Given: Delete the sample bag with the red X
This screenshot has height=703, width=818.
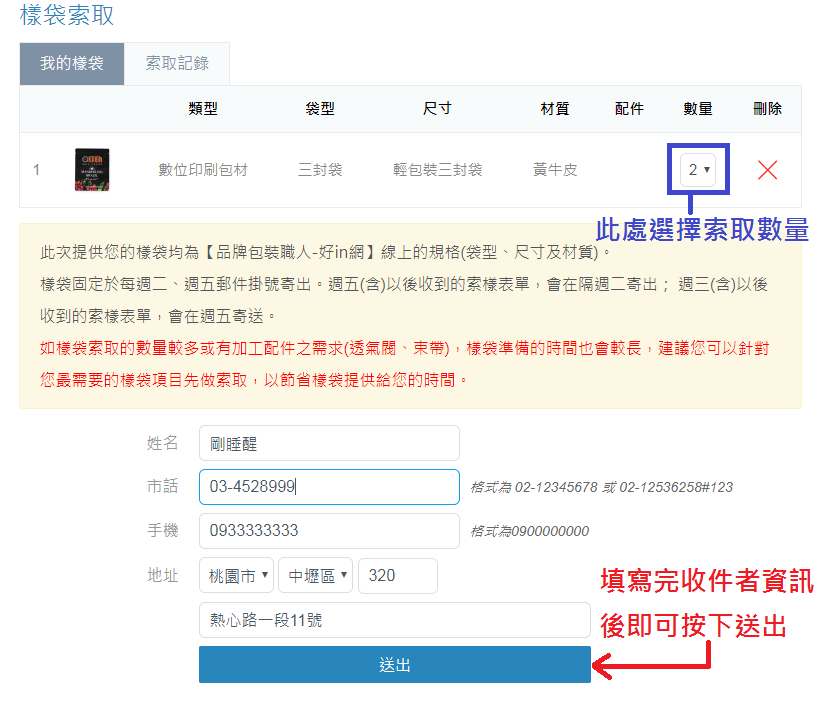Looking at the screenshot, I should [x=767, y=170].
